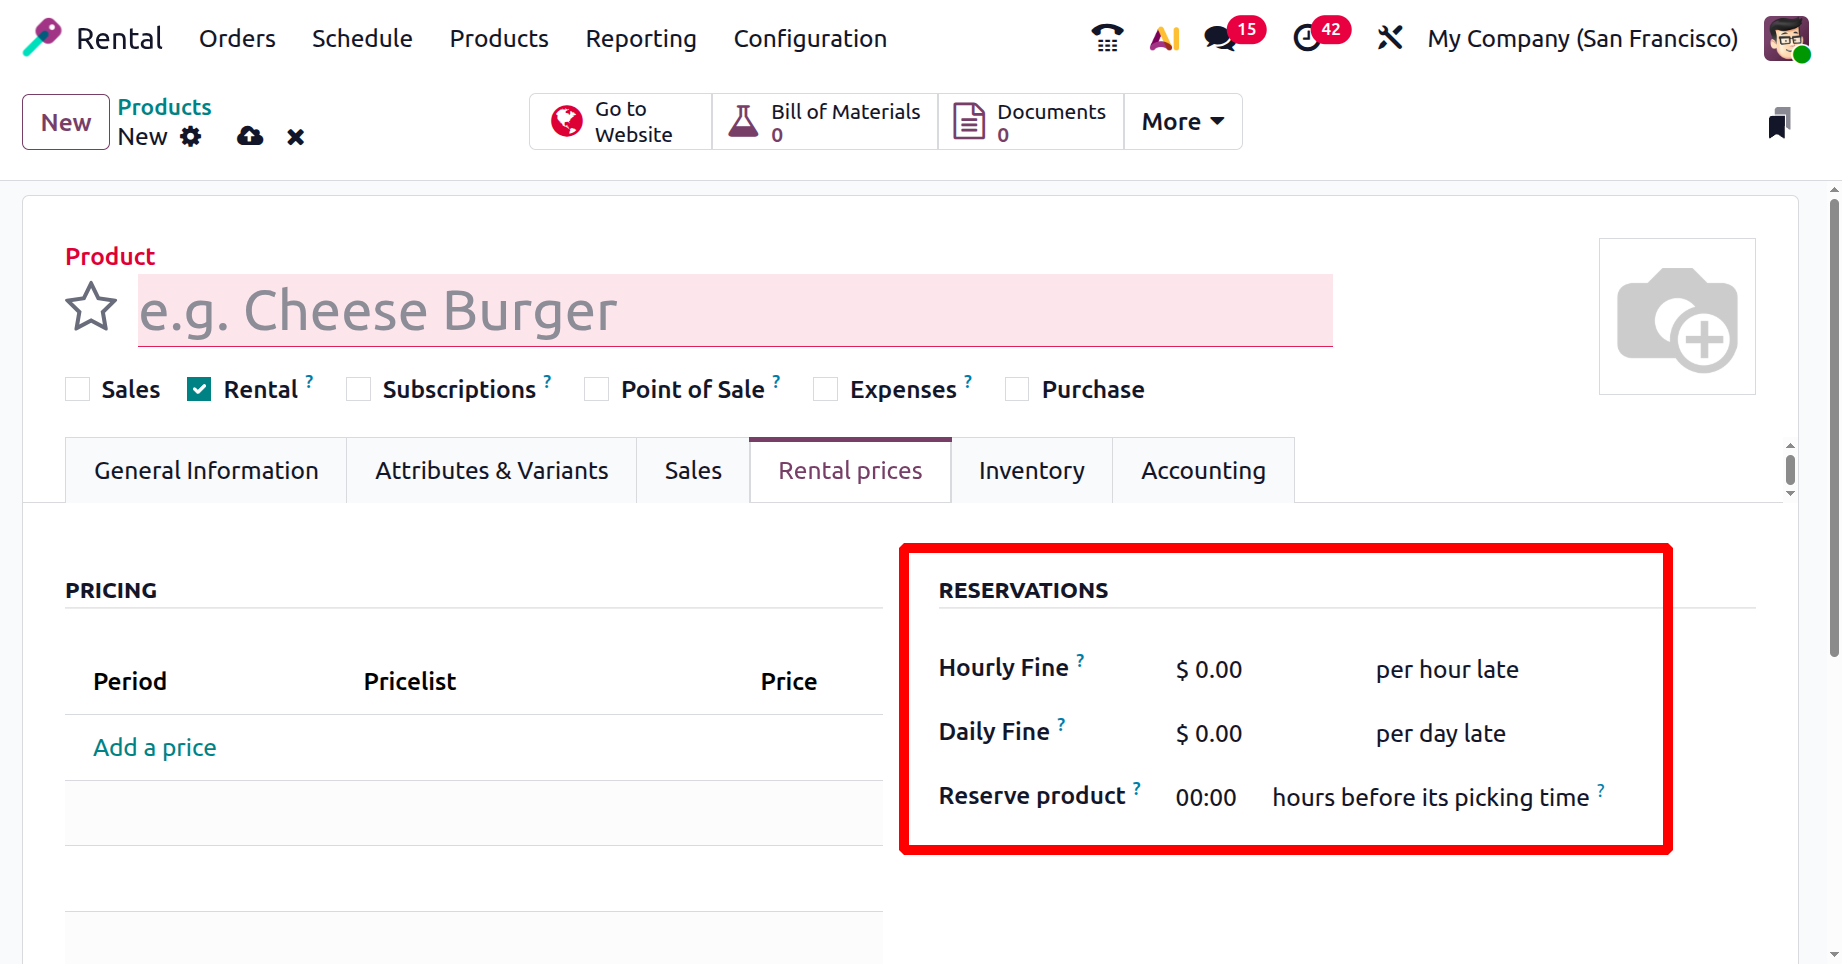Mark product as favorite with star
This screenshot has width=1842, height=964.
(91, 307)
